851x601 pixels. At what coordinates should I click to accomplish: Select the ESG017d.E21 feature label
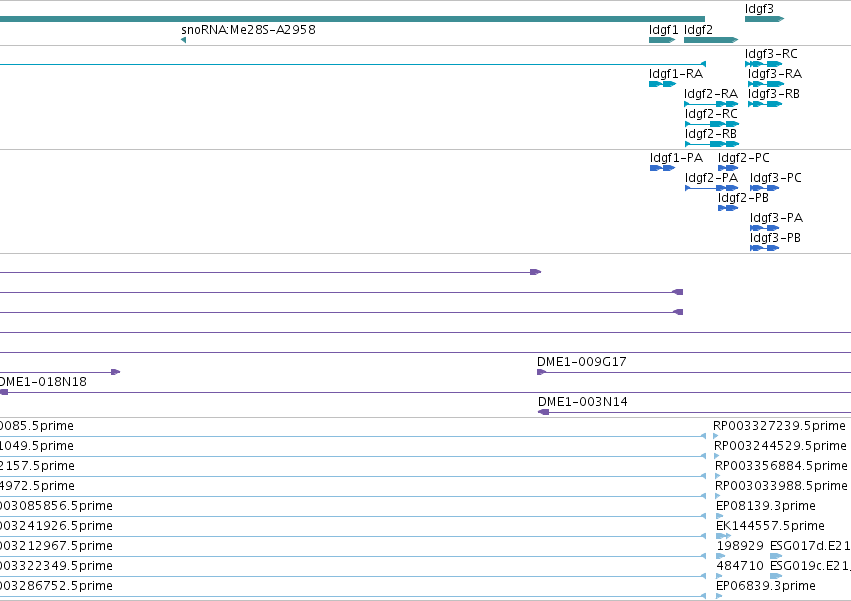810,546
